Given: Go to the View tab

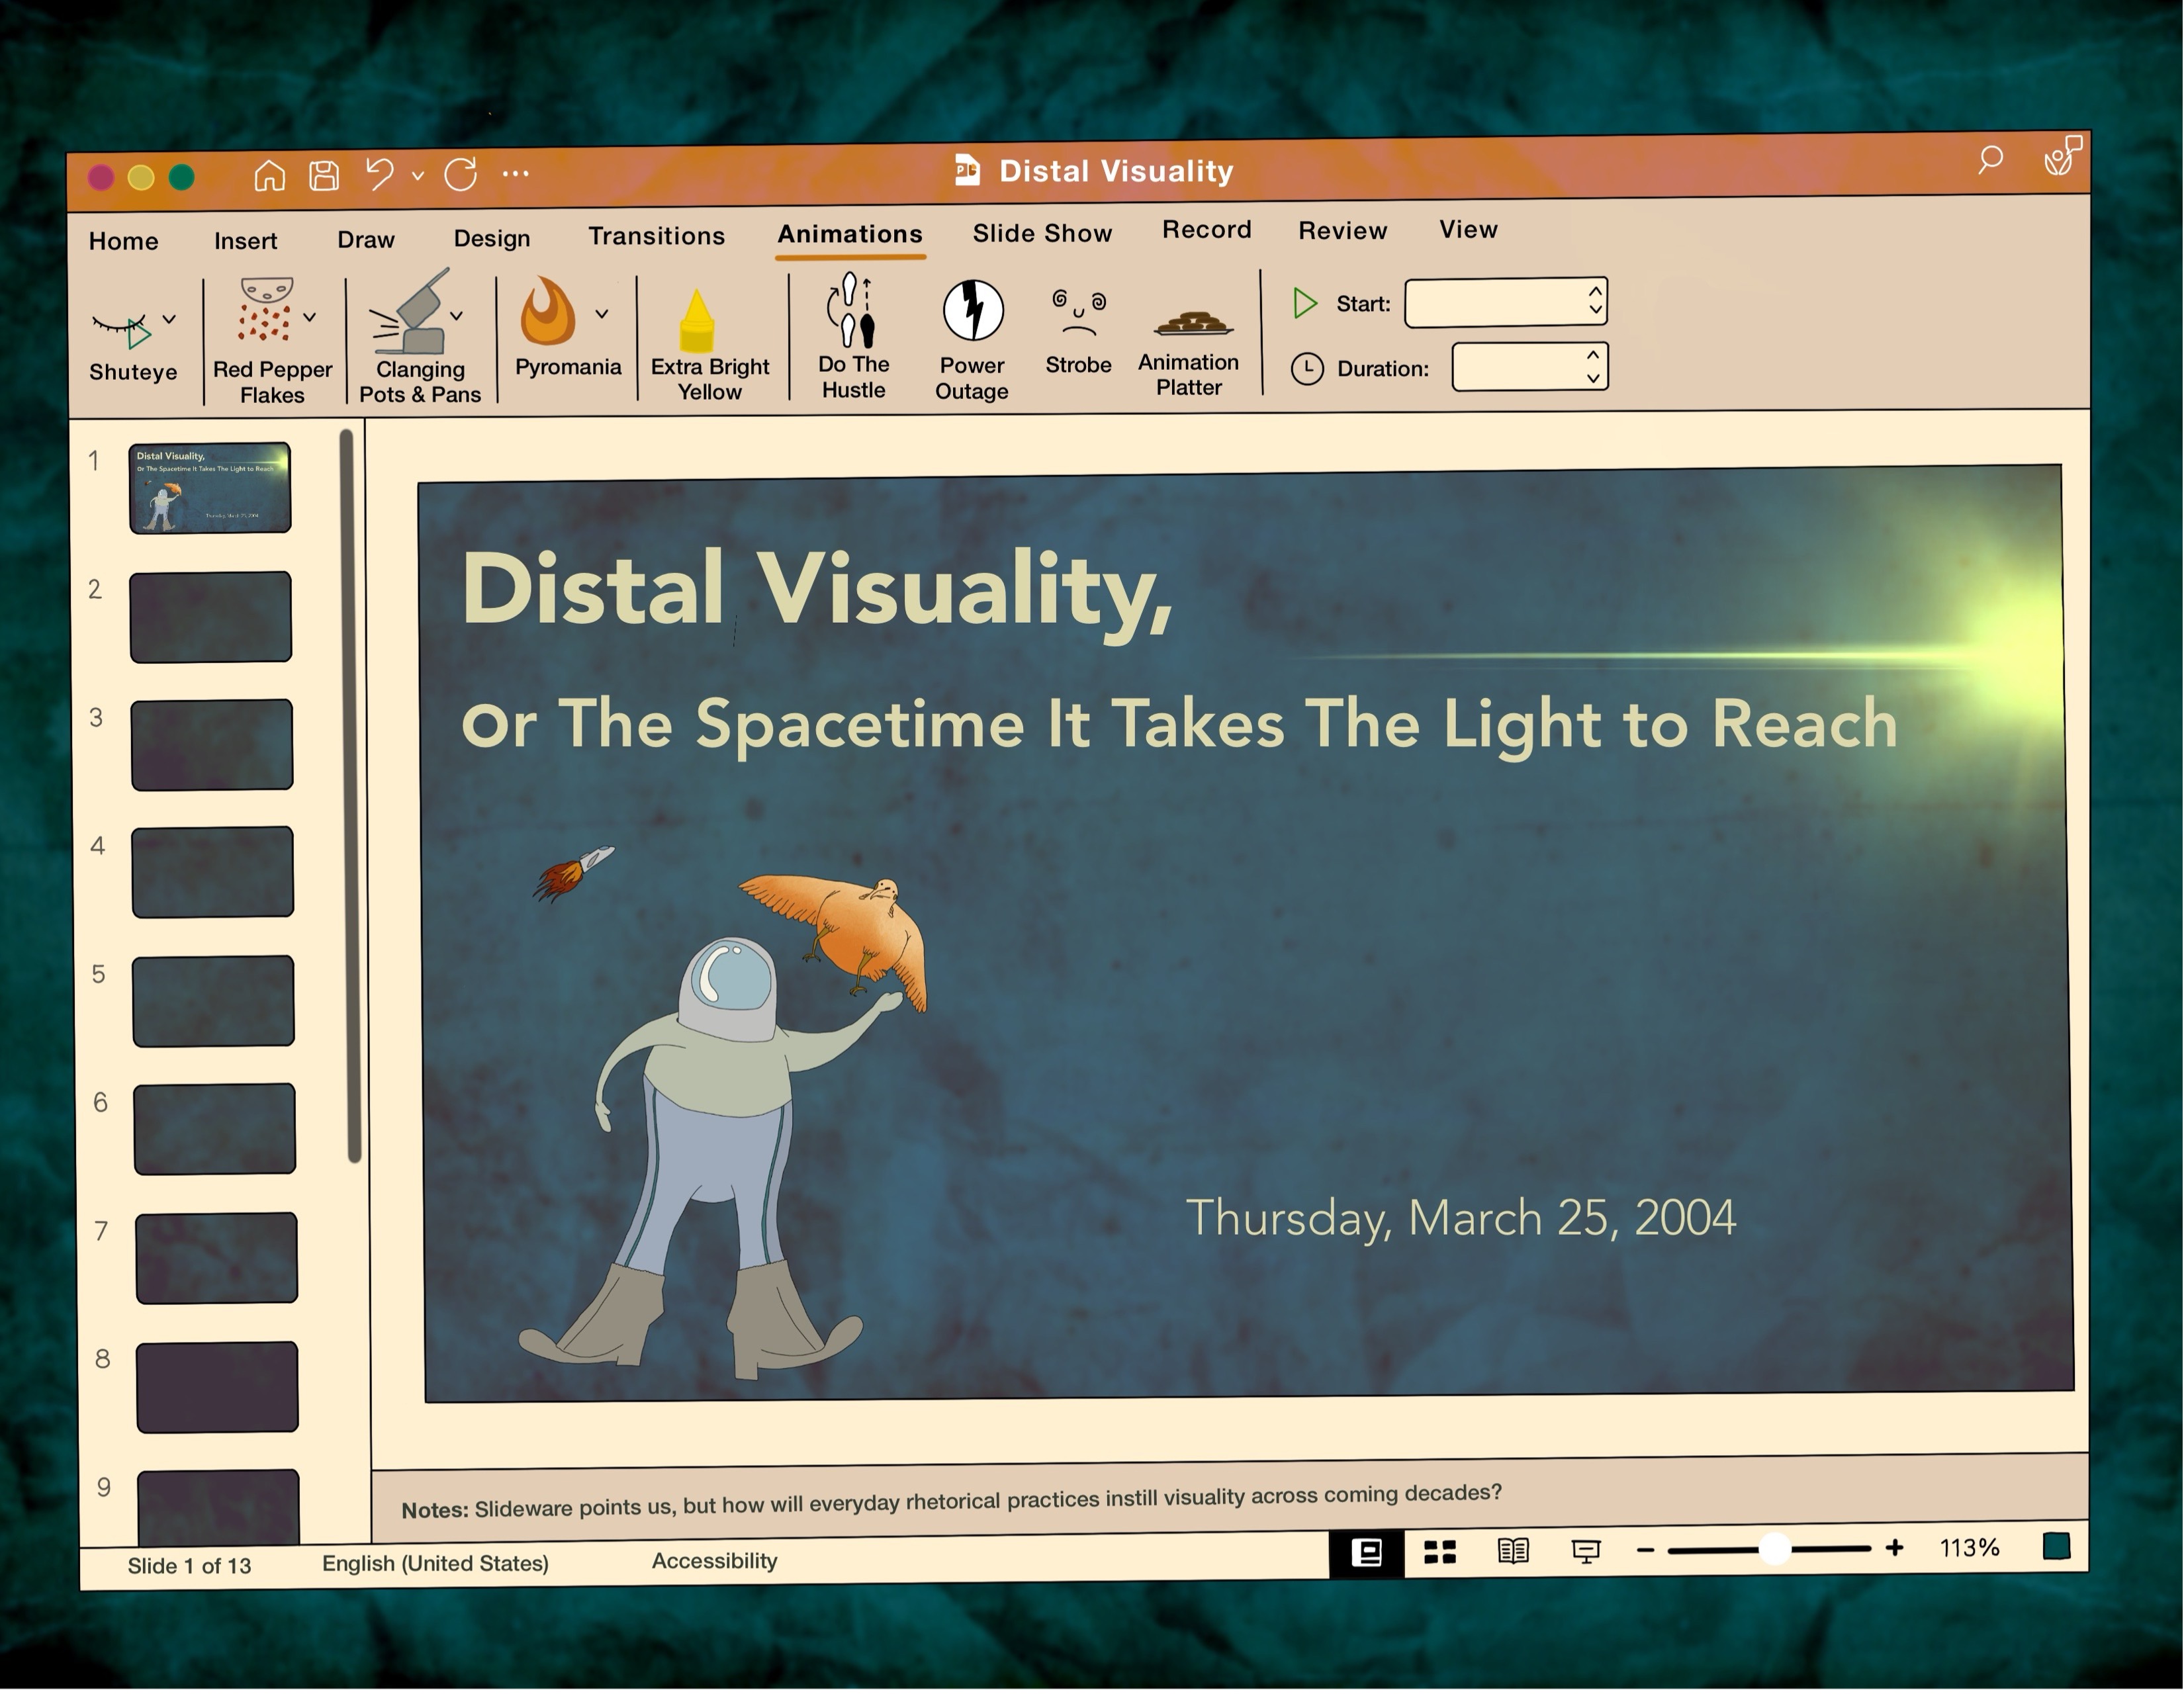Looking at the screenshot, I should (1468, 230).
